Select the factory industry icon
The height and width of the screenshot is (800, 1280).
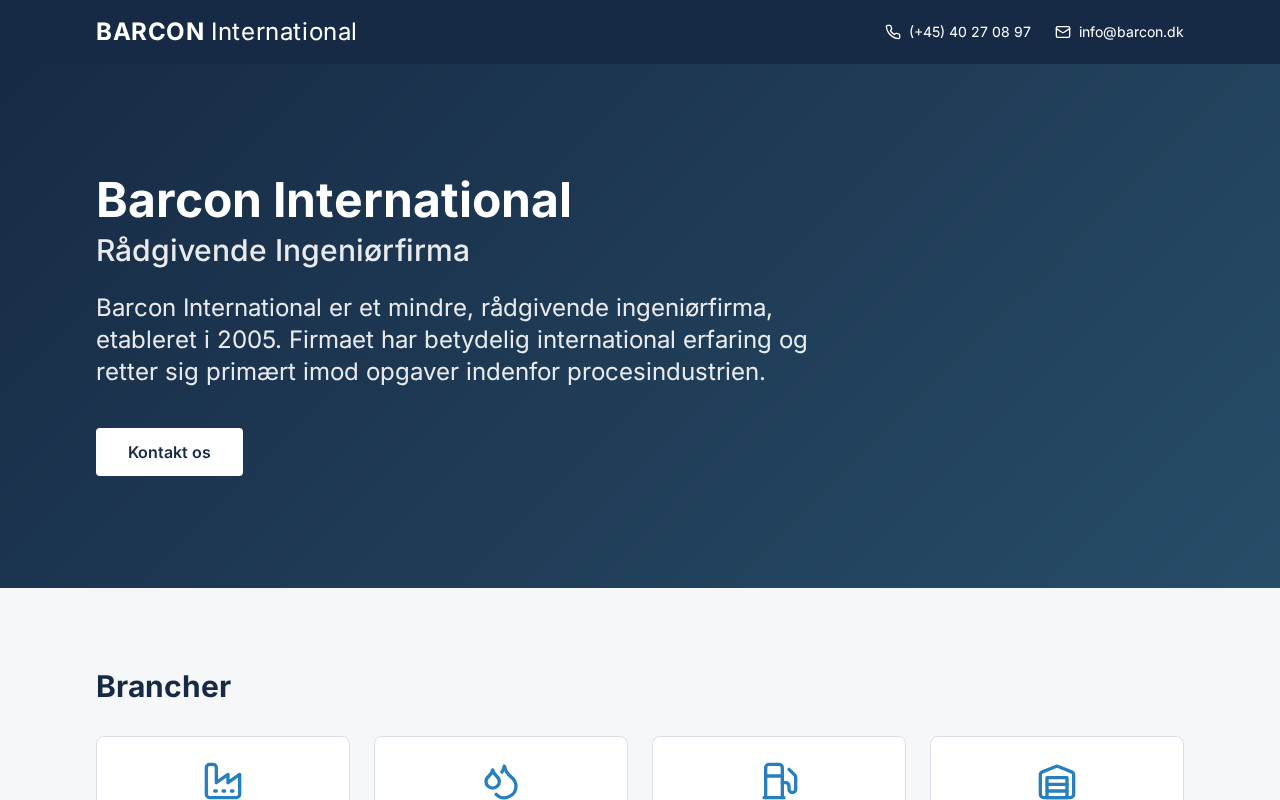tap(223, 781)
